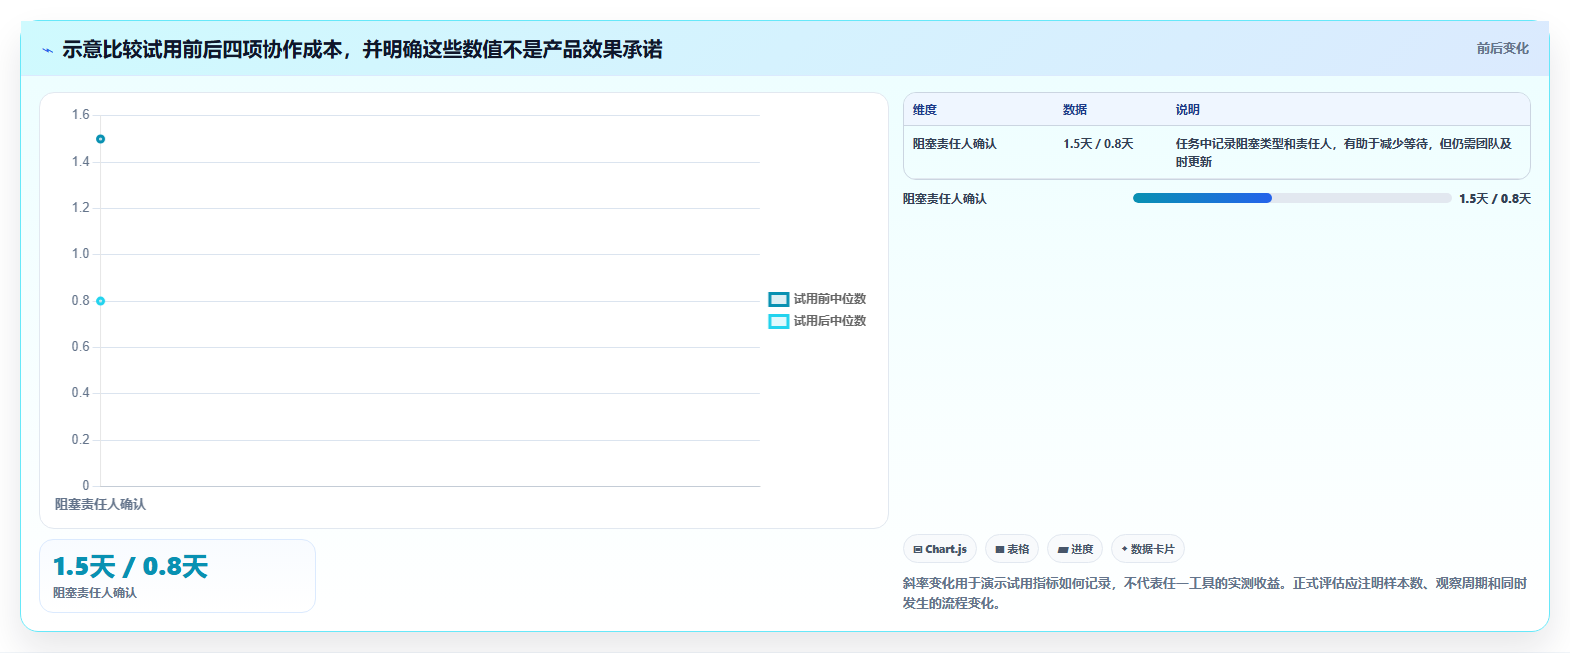
Task: Click the large 1.5天 / 0.8天 card value
Action: (x=130, y=567)
